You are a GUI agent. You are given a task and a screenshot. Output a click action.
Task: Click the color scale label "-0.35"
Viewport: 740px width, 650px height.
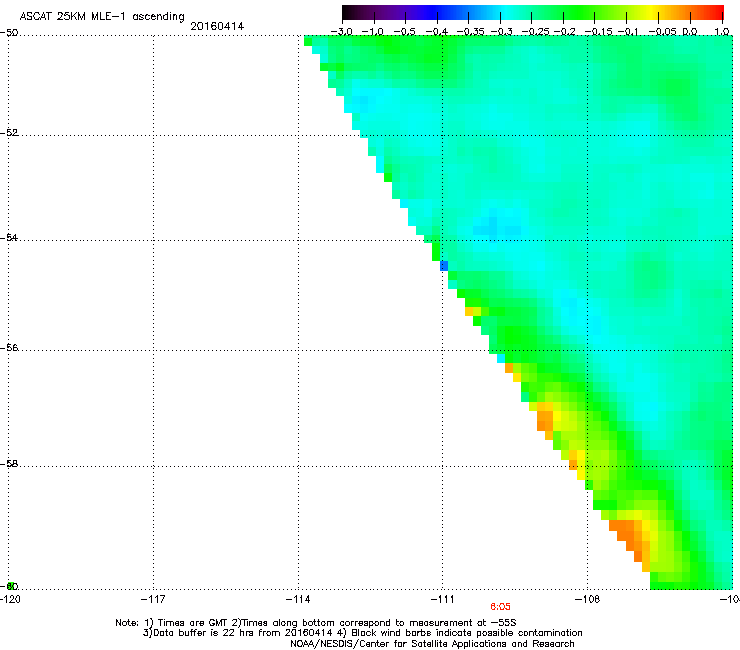tap(470, 32)
